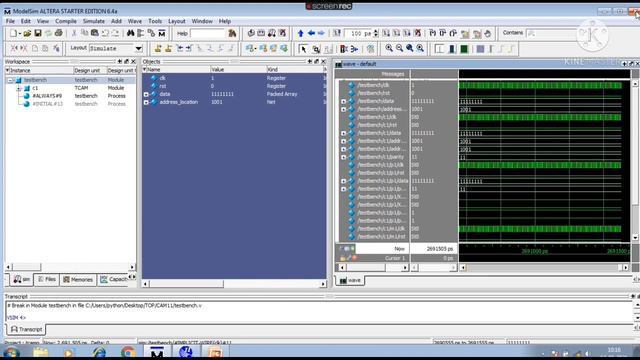Click the Restart simulation icon

click(x=337, y=33)
